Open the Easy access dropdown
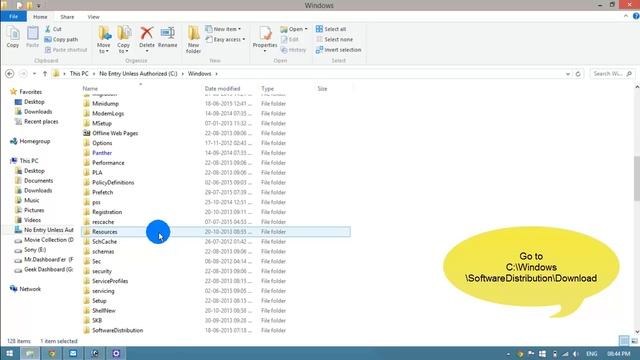The width and height of the screenshot is (640, 360). coord(225,40)
